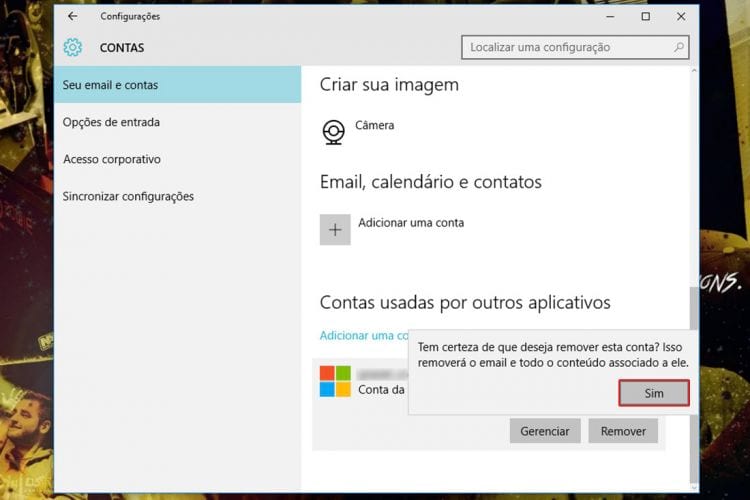This screenshot has height=500, width=750.
Task: Focus the Localizar uma configuração search field
Action: click(575, 47)
